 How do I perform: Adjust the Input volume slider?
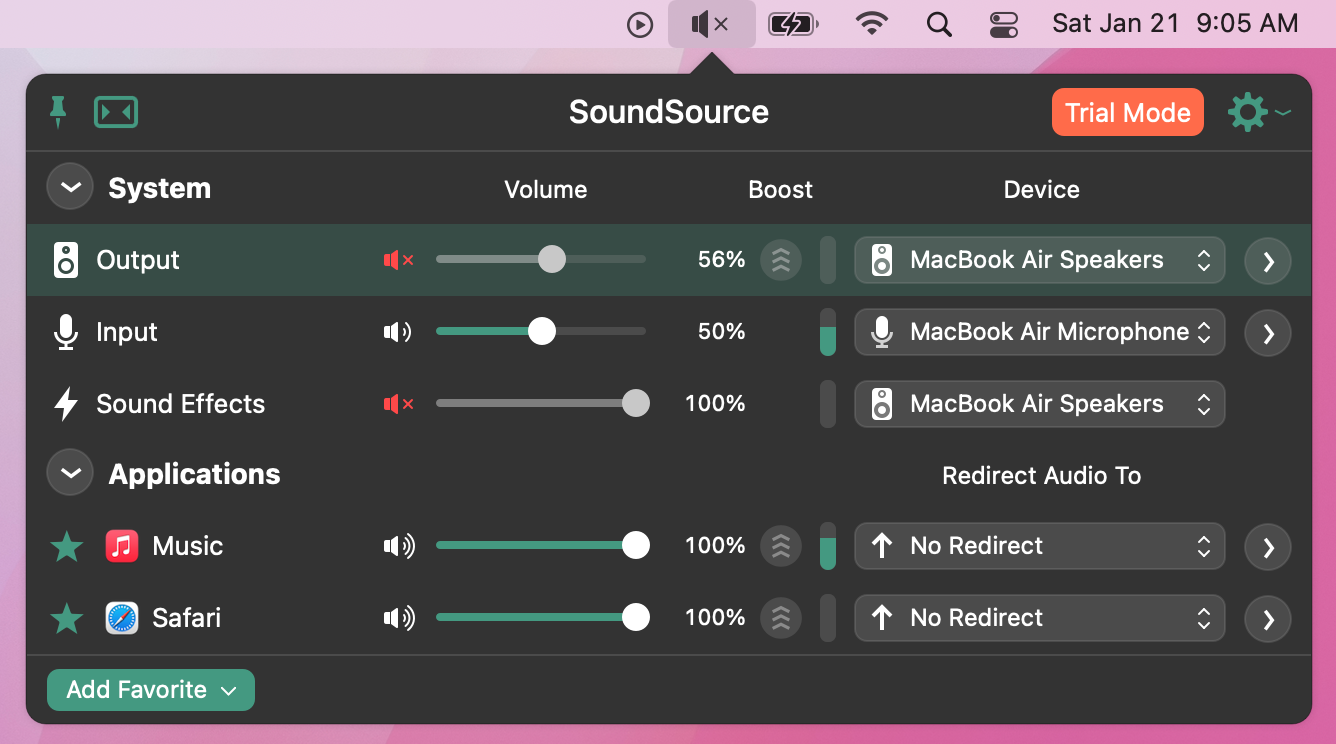coord(541,332)
